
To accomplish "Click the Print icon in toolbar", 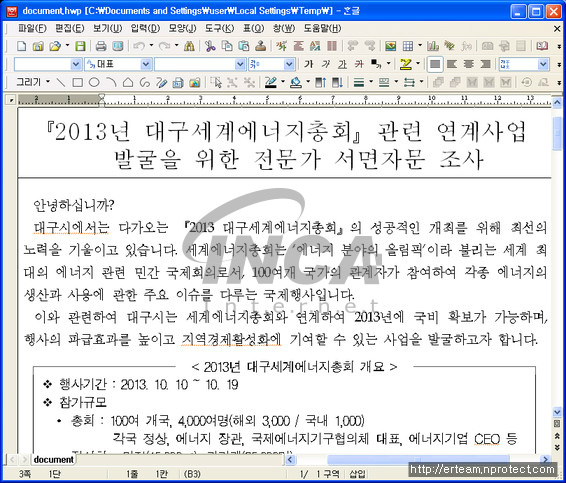I will [101, 46].
